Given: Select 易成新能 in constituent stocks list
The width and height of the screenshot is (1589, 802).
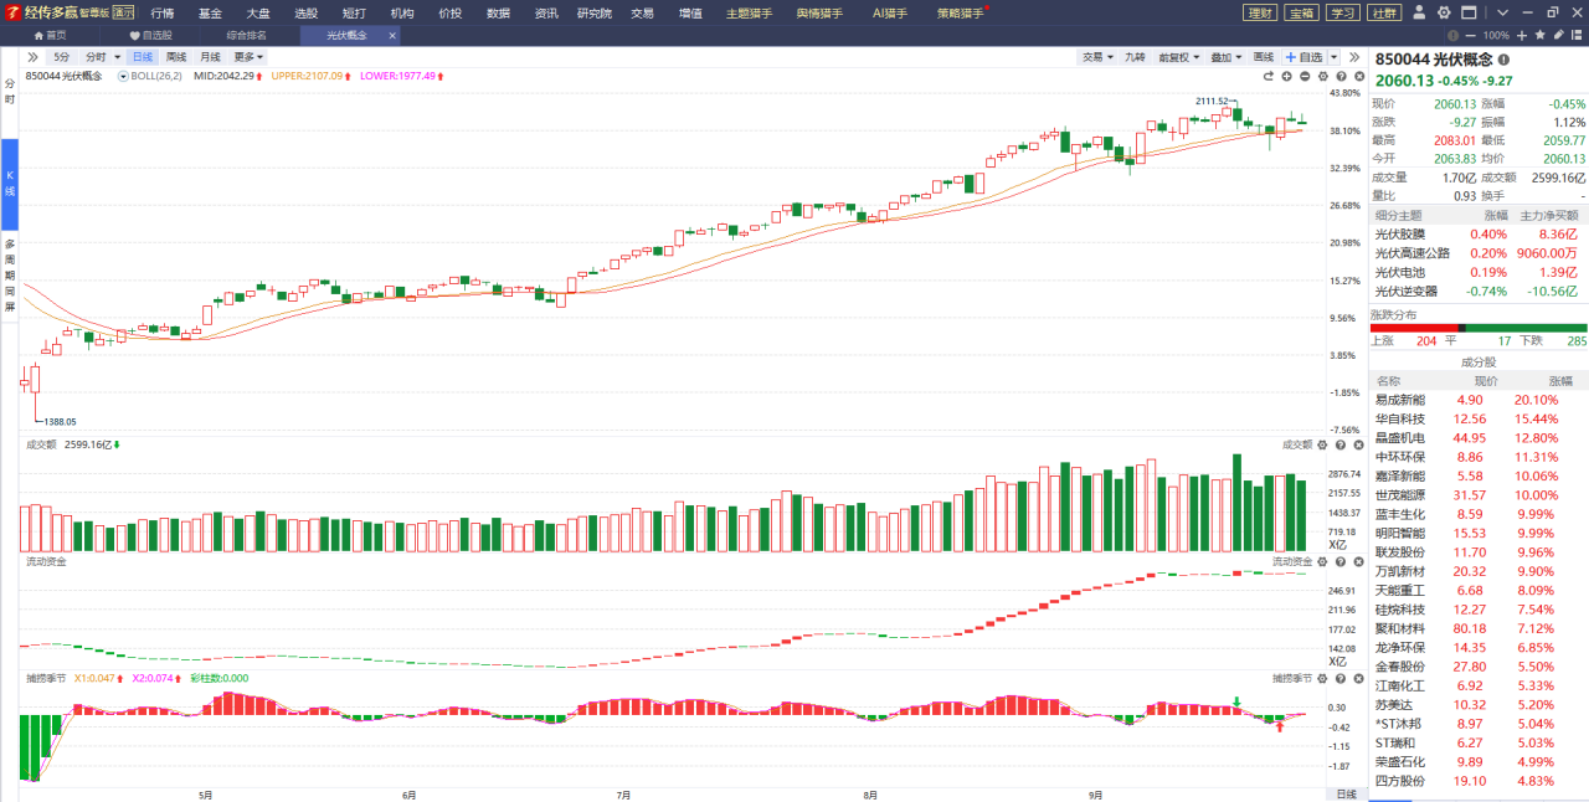Looking at the screenshot, I should [x=1400, y=400].
